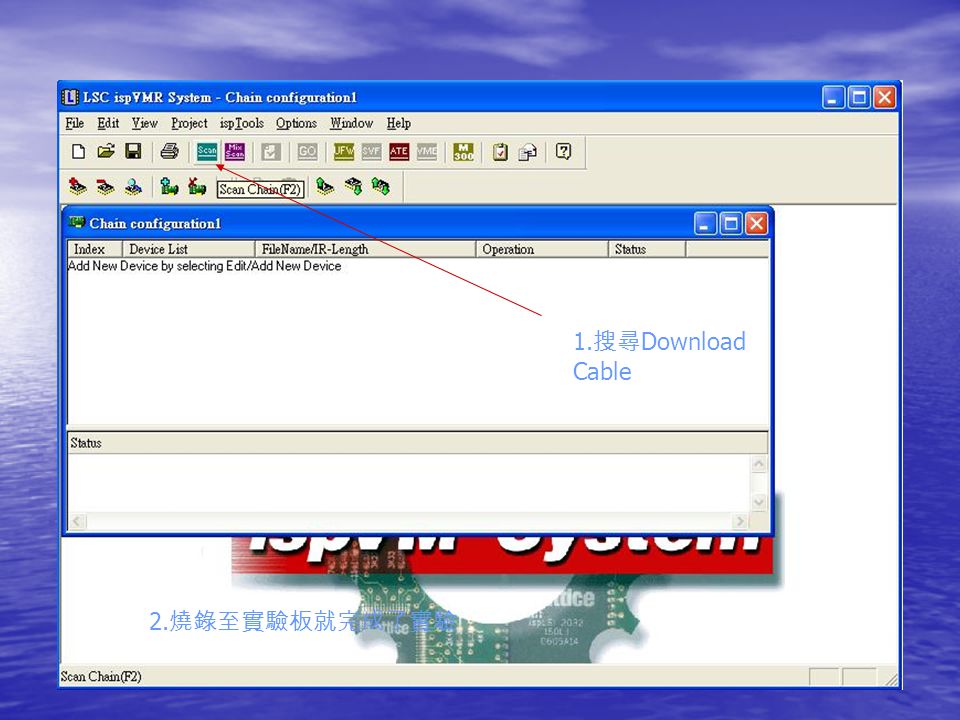The width and height of the screenshot is (960, 720).
Task: Click the Device List column header
Action: click(x=189, y=249)
